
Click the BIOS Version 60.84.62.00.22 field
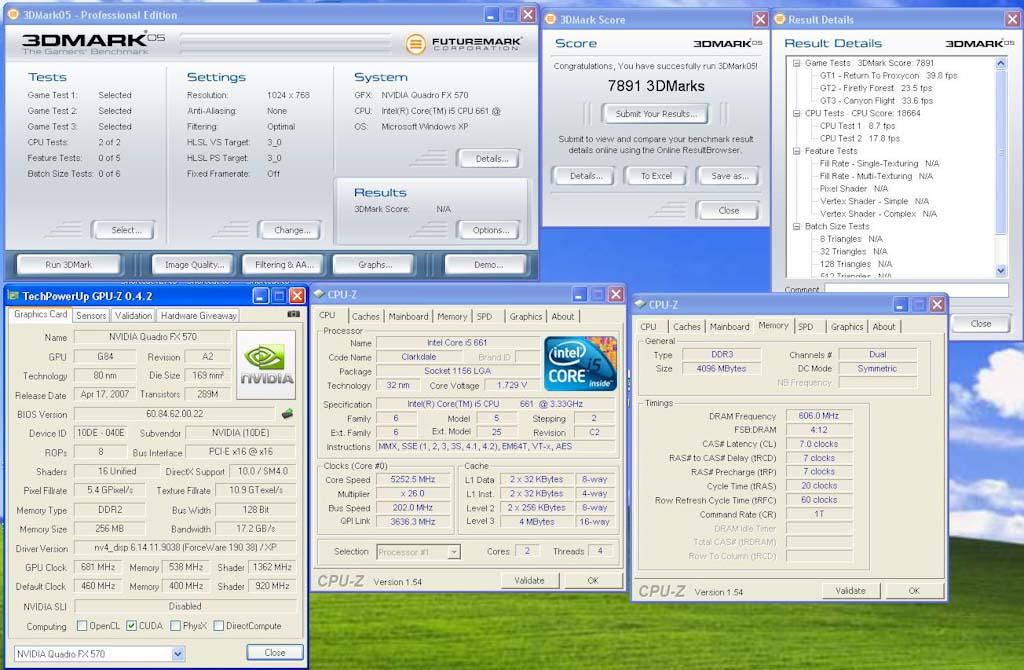coord(174,414)
